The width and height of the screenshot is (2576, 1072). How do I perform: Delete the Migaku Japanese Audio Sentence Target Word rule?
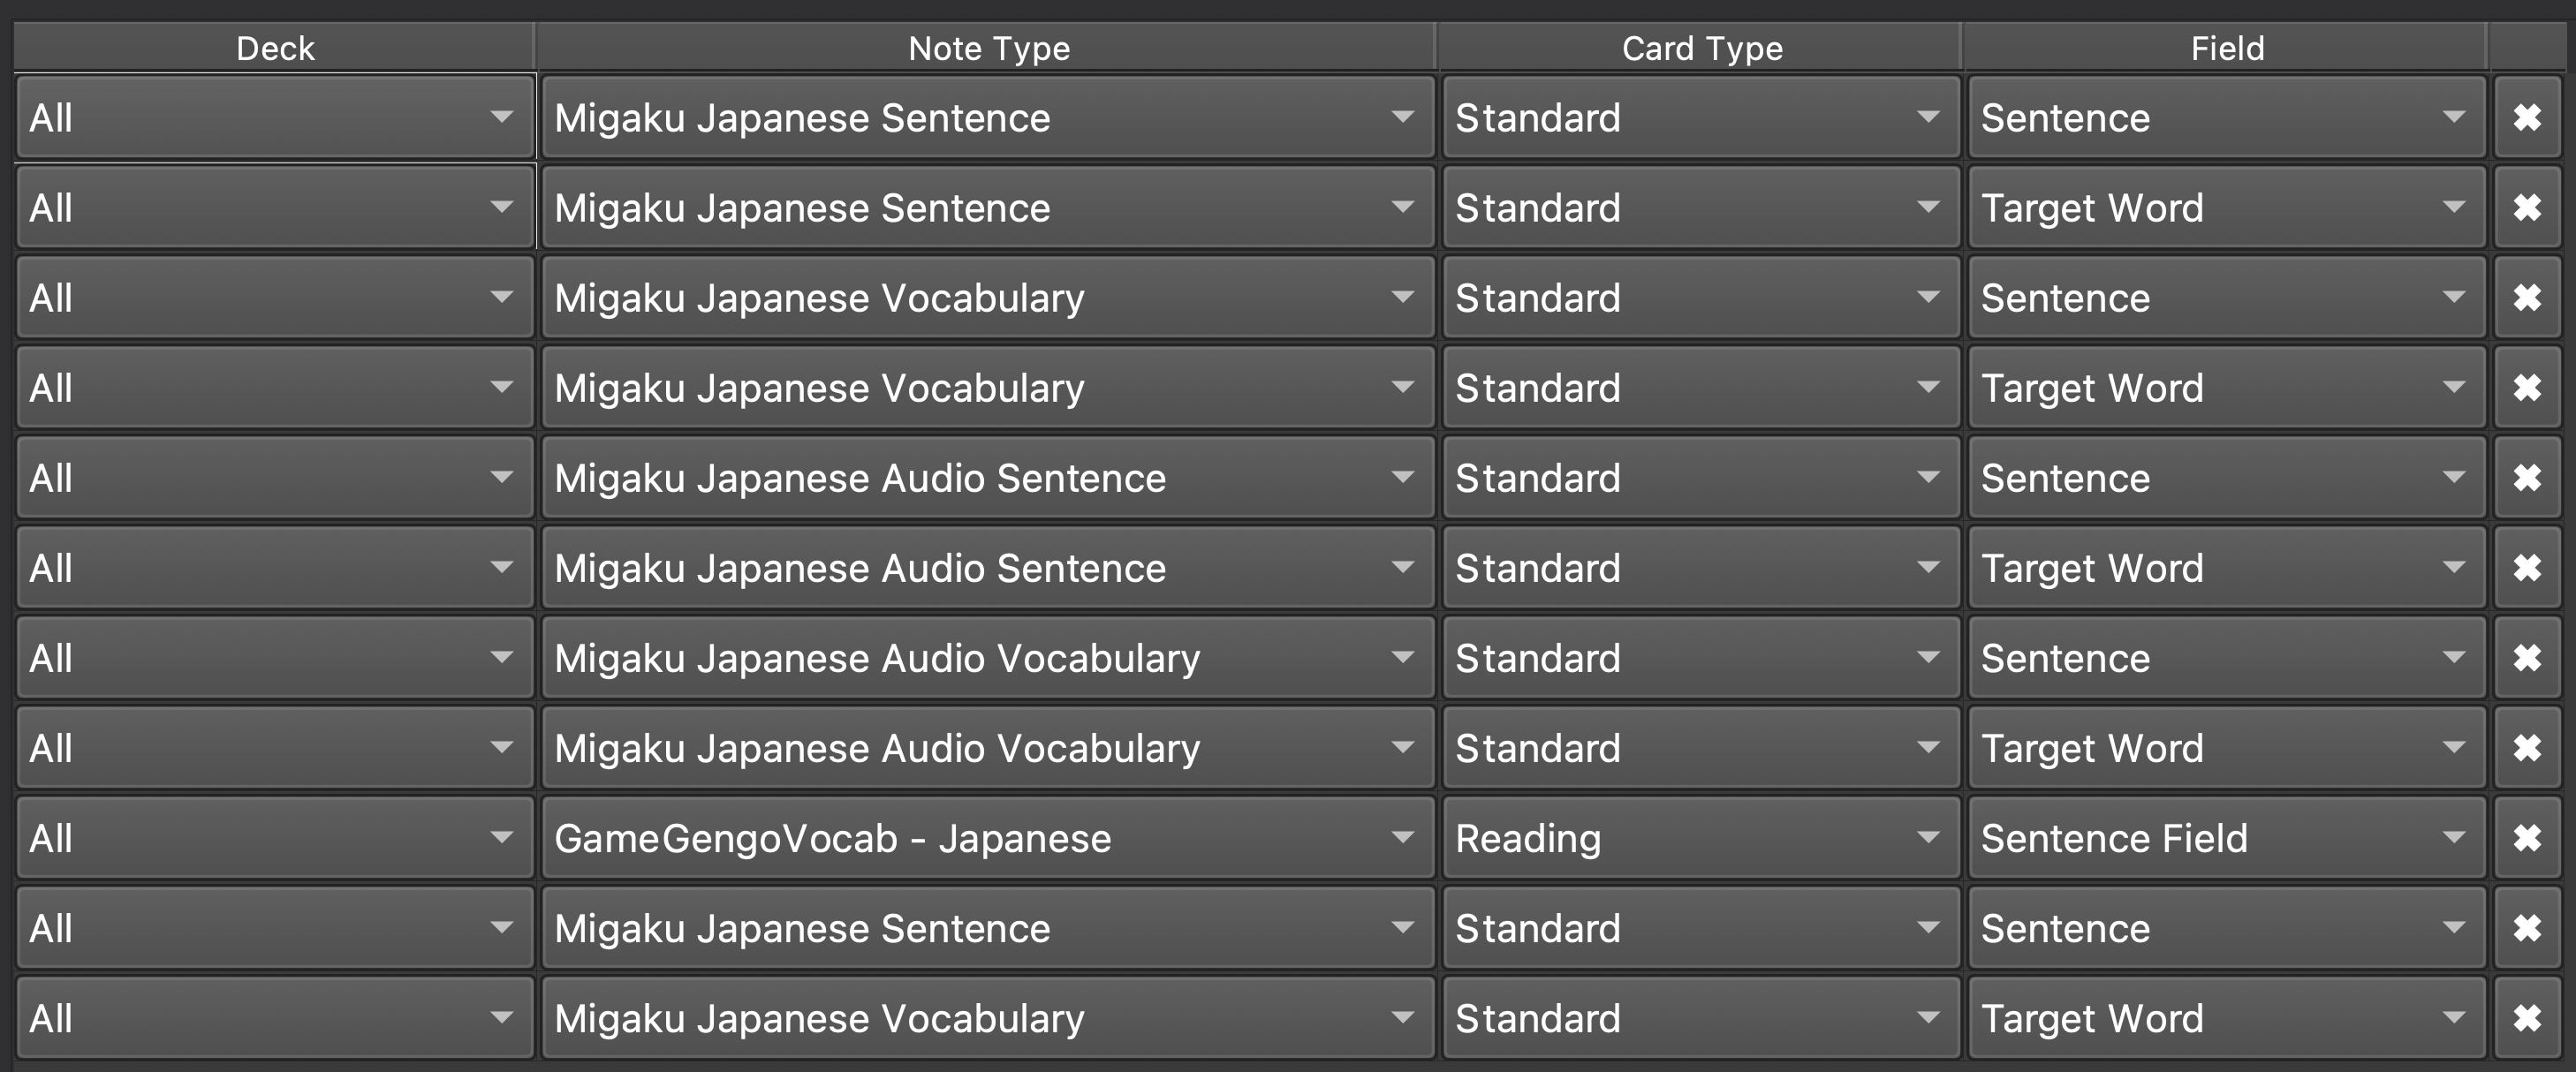pyautogui.click(x=2528, y=567)
